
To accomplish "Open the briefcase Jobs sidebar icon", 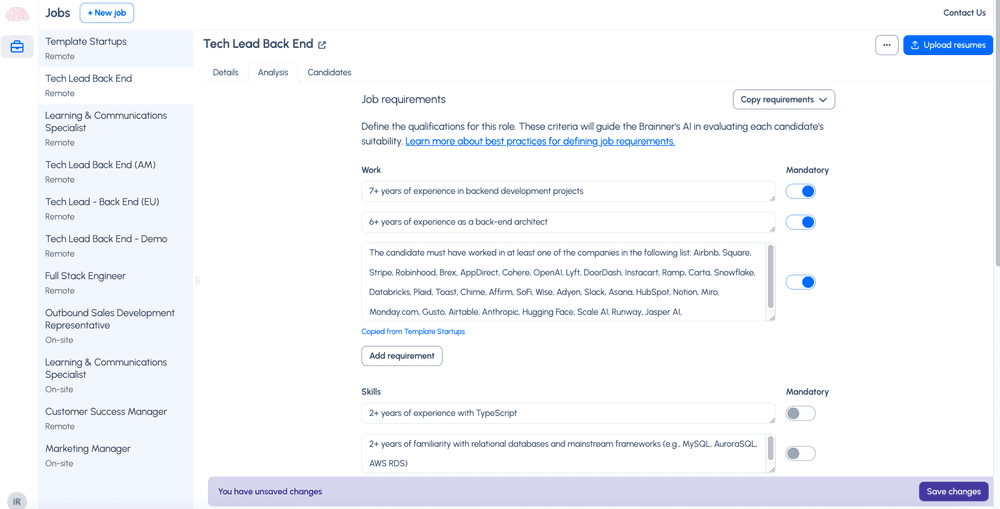I will [17, 47].
